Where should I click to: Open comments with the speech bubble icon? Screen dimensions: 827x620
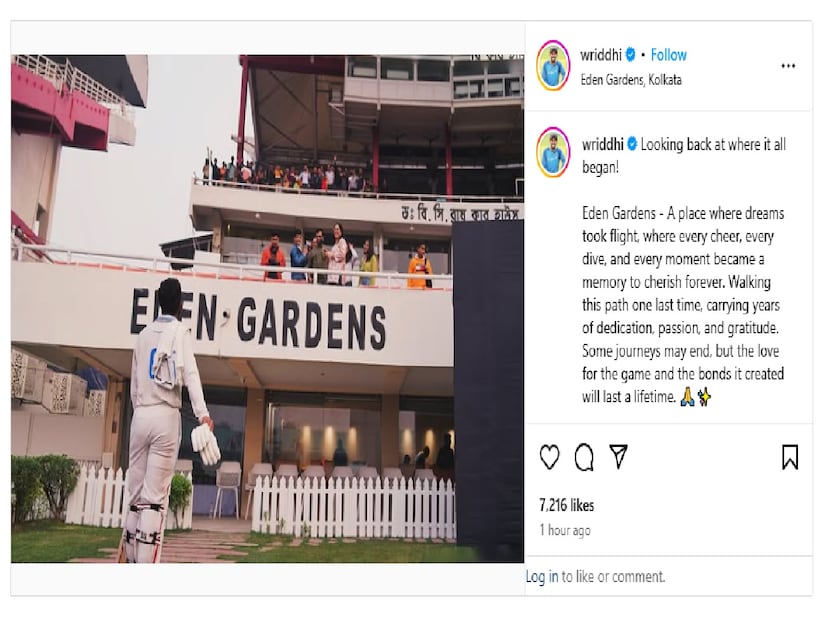point(584,457)
